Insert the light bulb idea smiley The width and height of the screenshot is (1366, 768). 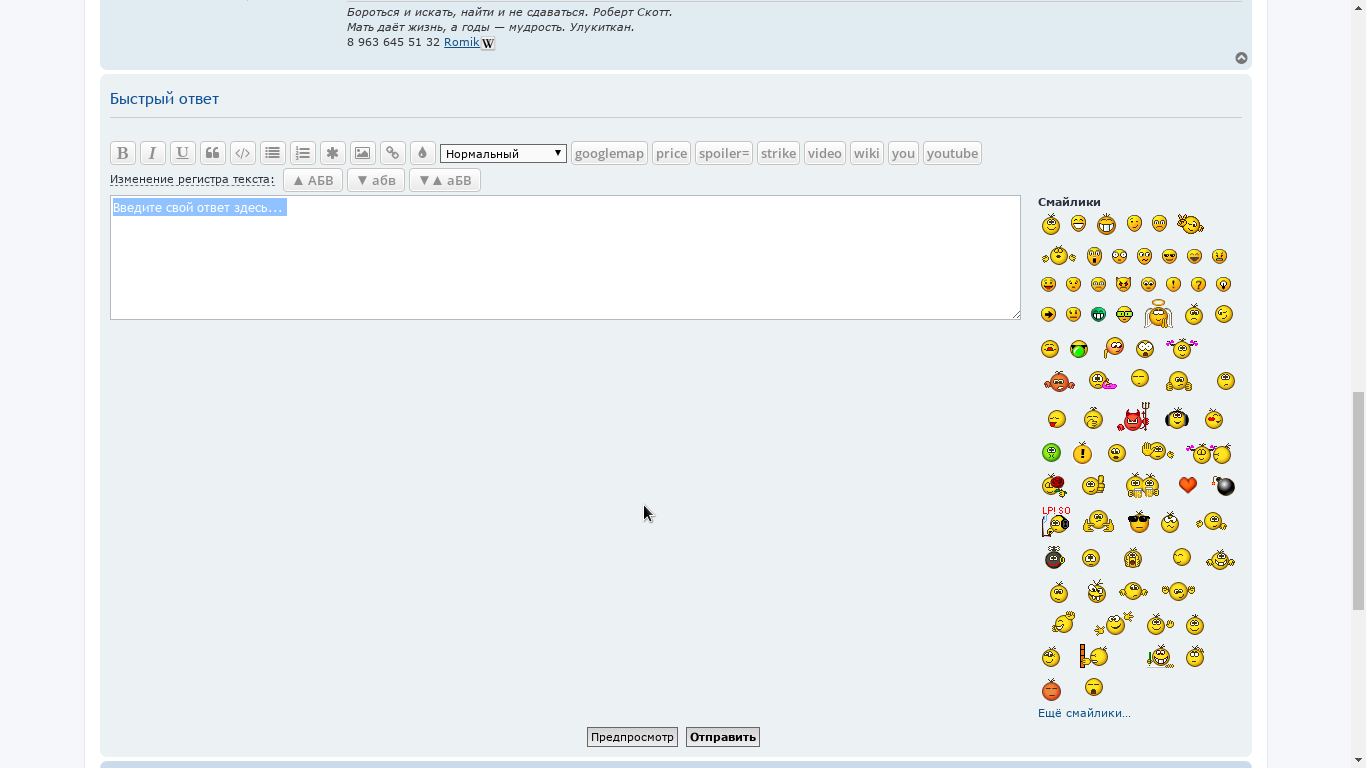click(x=1223, y=285)
